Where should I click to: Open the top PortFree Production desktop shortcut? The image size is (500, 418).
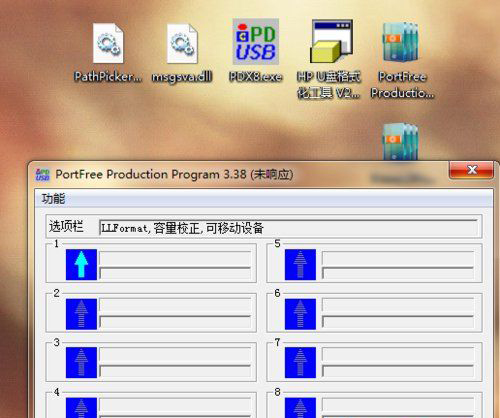pyautogui.click(x=400, y=42)
